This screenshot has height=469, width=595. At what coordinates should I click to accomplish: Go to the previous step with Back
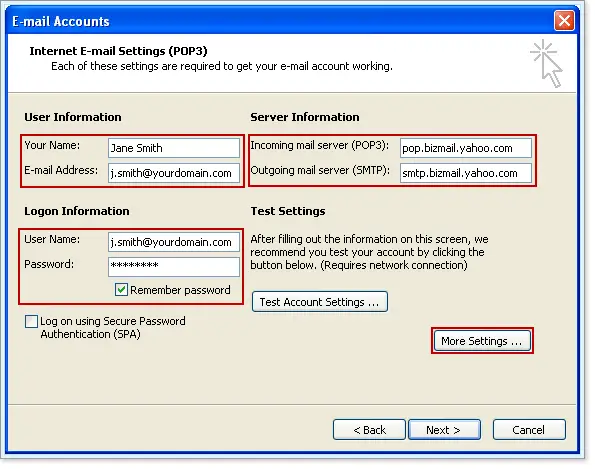(x=369, y=430)
